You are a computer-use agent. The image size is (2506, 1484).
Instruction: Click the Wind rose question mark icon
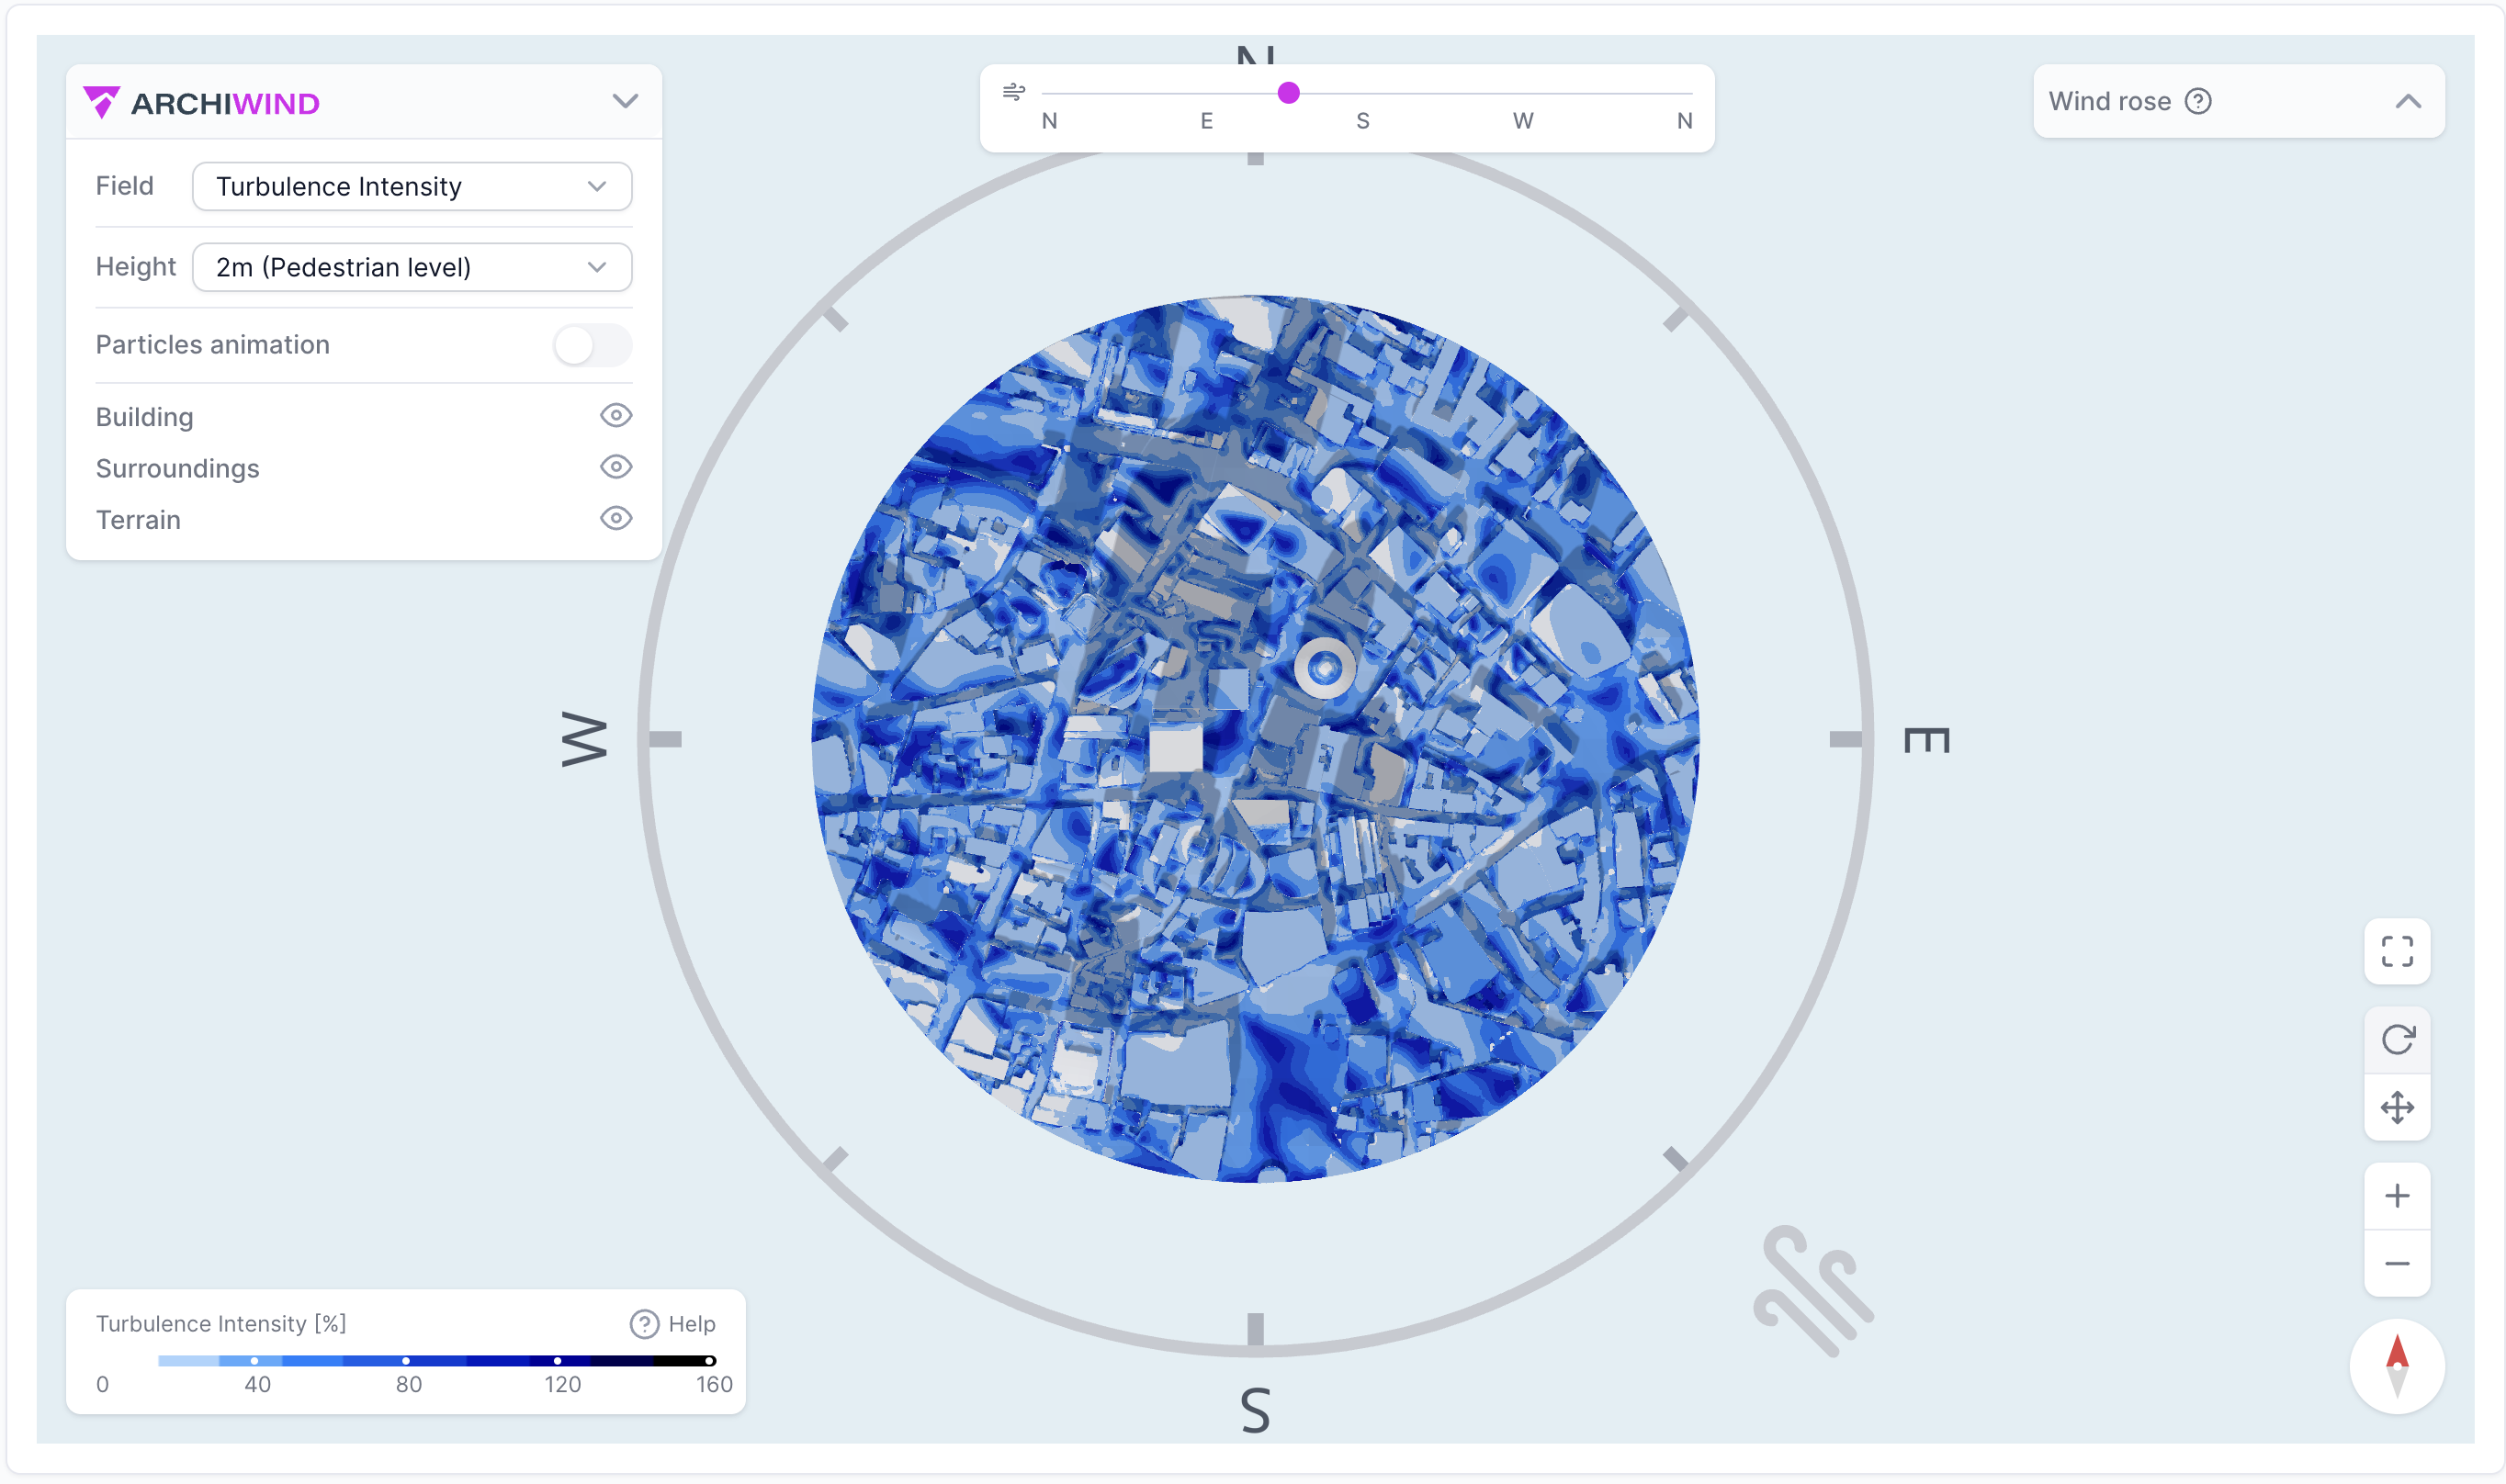tap(2197, 101)
